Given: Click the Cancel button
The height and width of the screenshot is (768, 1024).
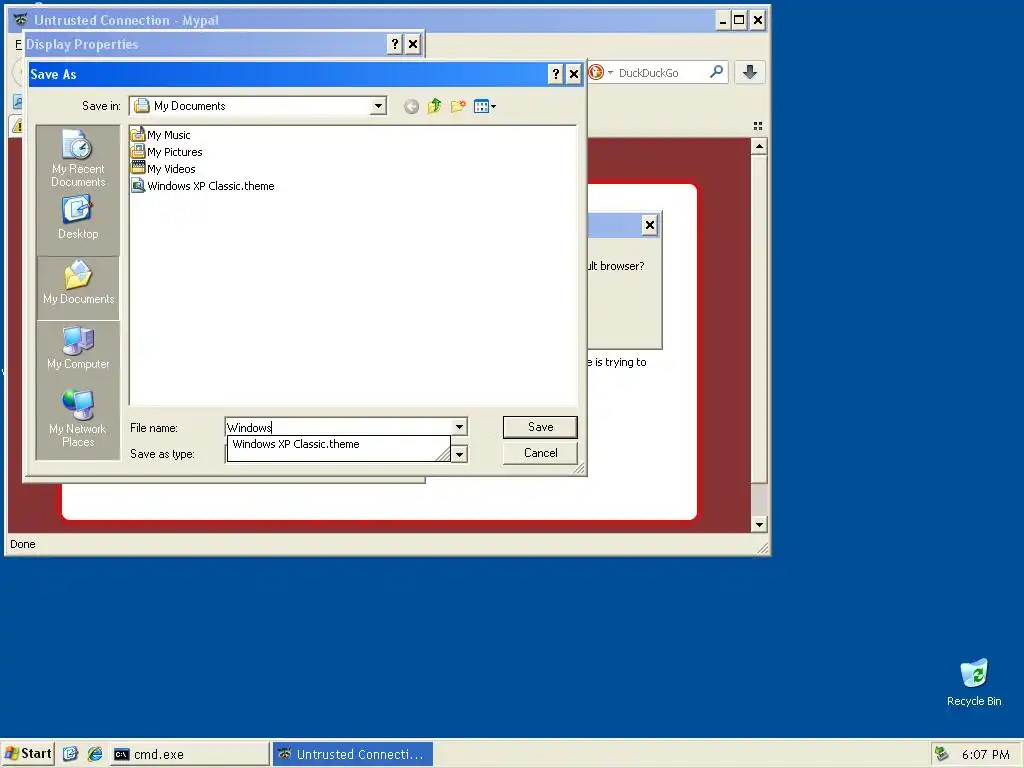Looking at the screenshot, I should 540,453.
